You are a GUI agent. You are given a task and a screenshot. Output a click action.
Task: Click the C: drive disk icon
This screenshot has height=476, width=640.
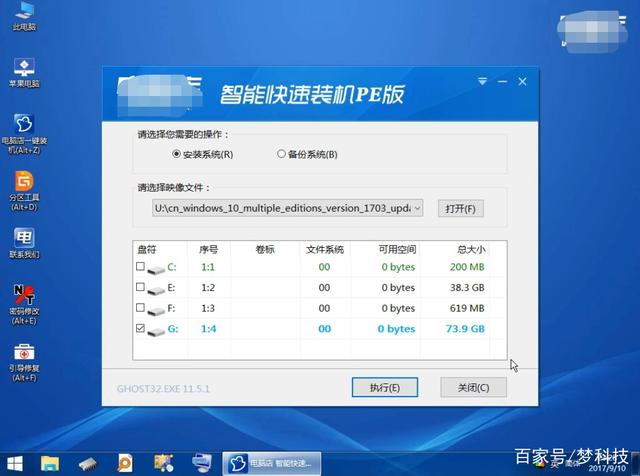tap(156, 269)
